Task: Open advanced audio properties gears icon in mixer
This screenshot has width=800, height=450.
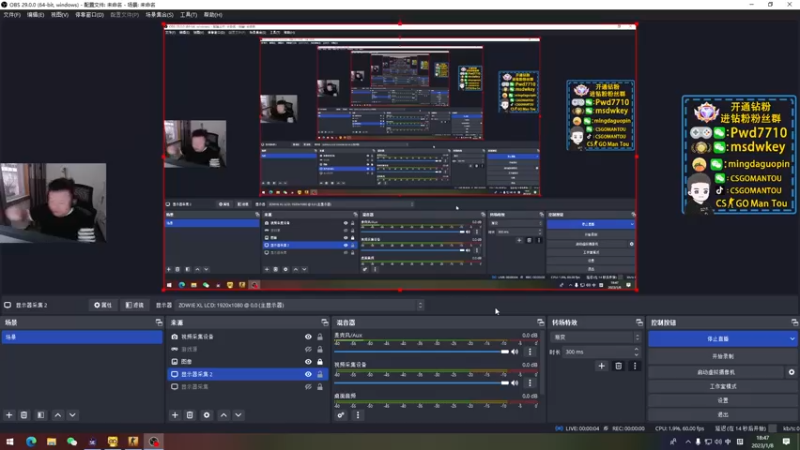Action: click(x=341, y=415)
